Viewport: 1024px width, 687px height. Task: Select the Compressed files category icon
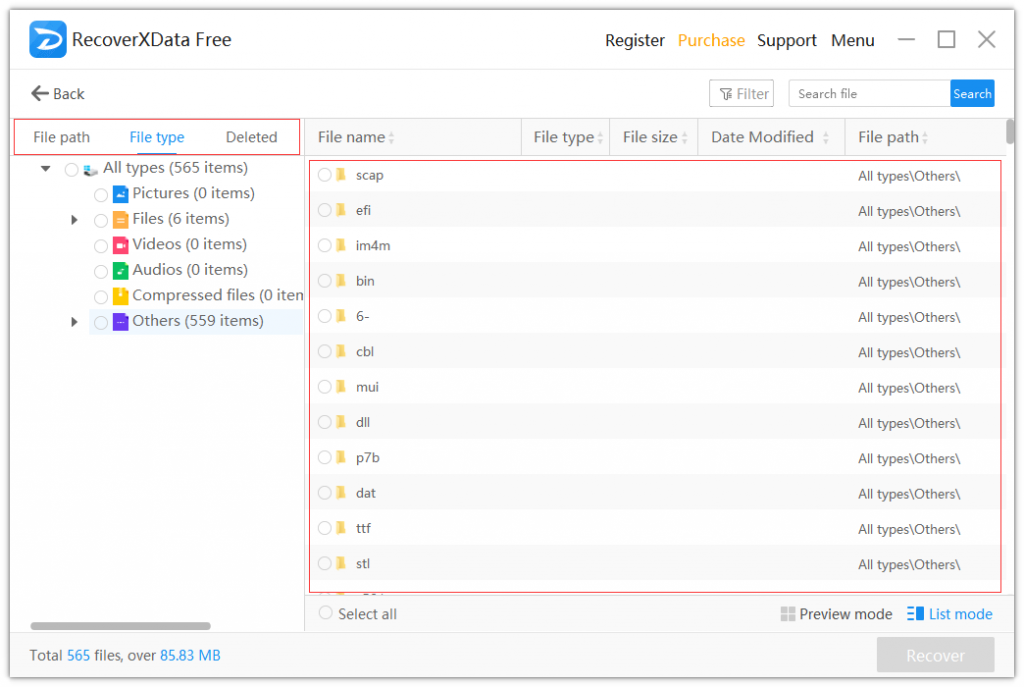coord(118,295)
